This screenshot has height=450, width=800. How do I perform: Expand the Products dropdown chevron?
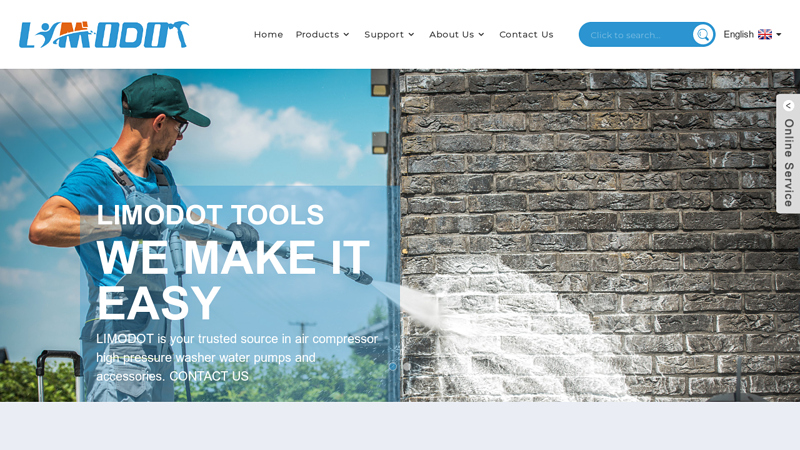point(346,35)
